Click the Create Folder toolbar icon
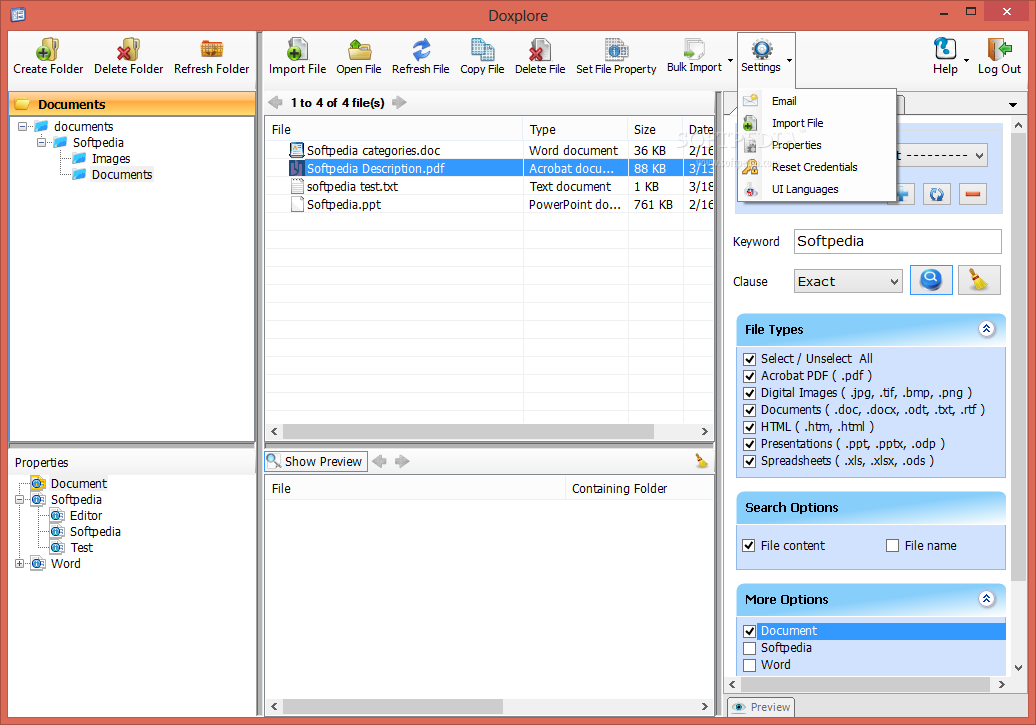This screenshot has width=1036, height=725. (x=48, y=50)
